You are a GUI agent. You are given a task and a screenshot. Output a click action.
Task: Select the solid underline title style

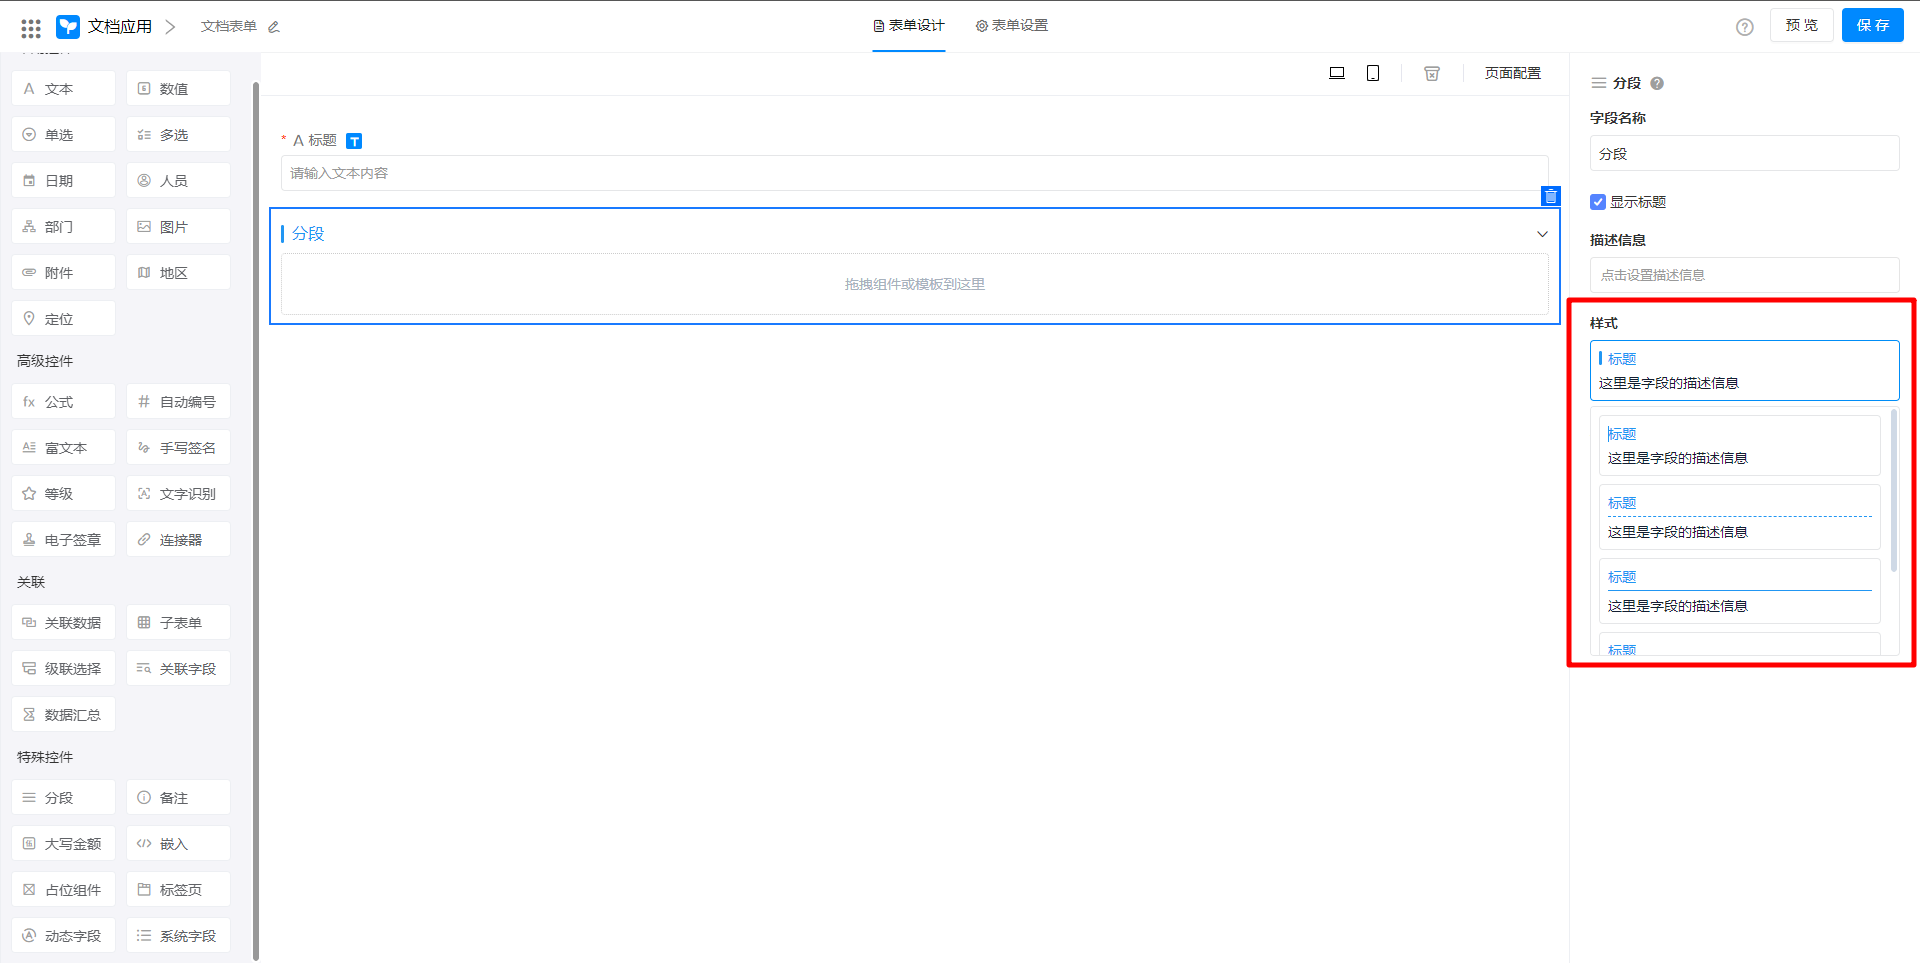[x=1739, y=591]
